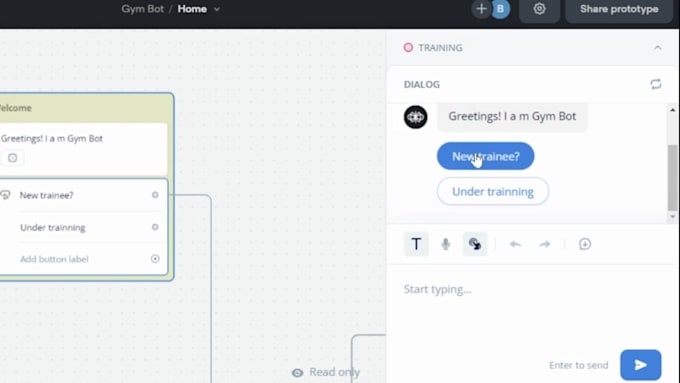Click the Gym Bot avatar in dialog

point(415,117)
